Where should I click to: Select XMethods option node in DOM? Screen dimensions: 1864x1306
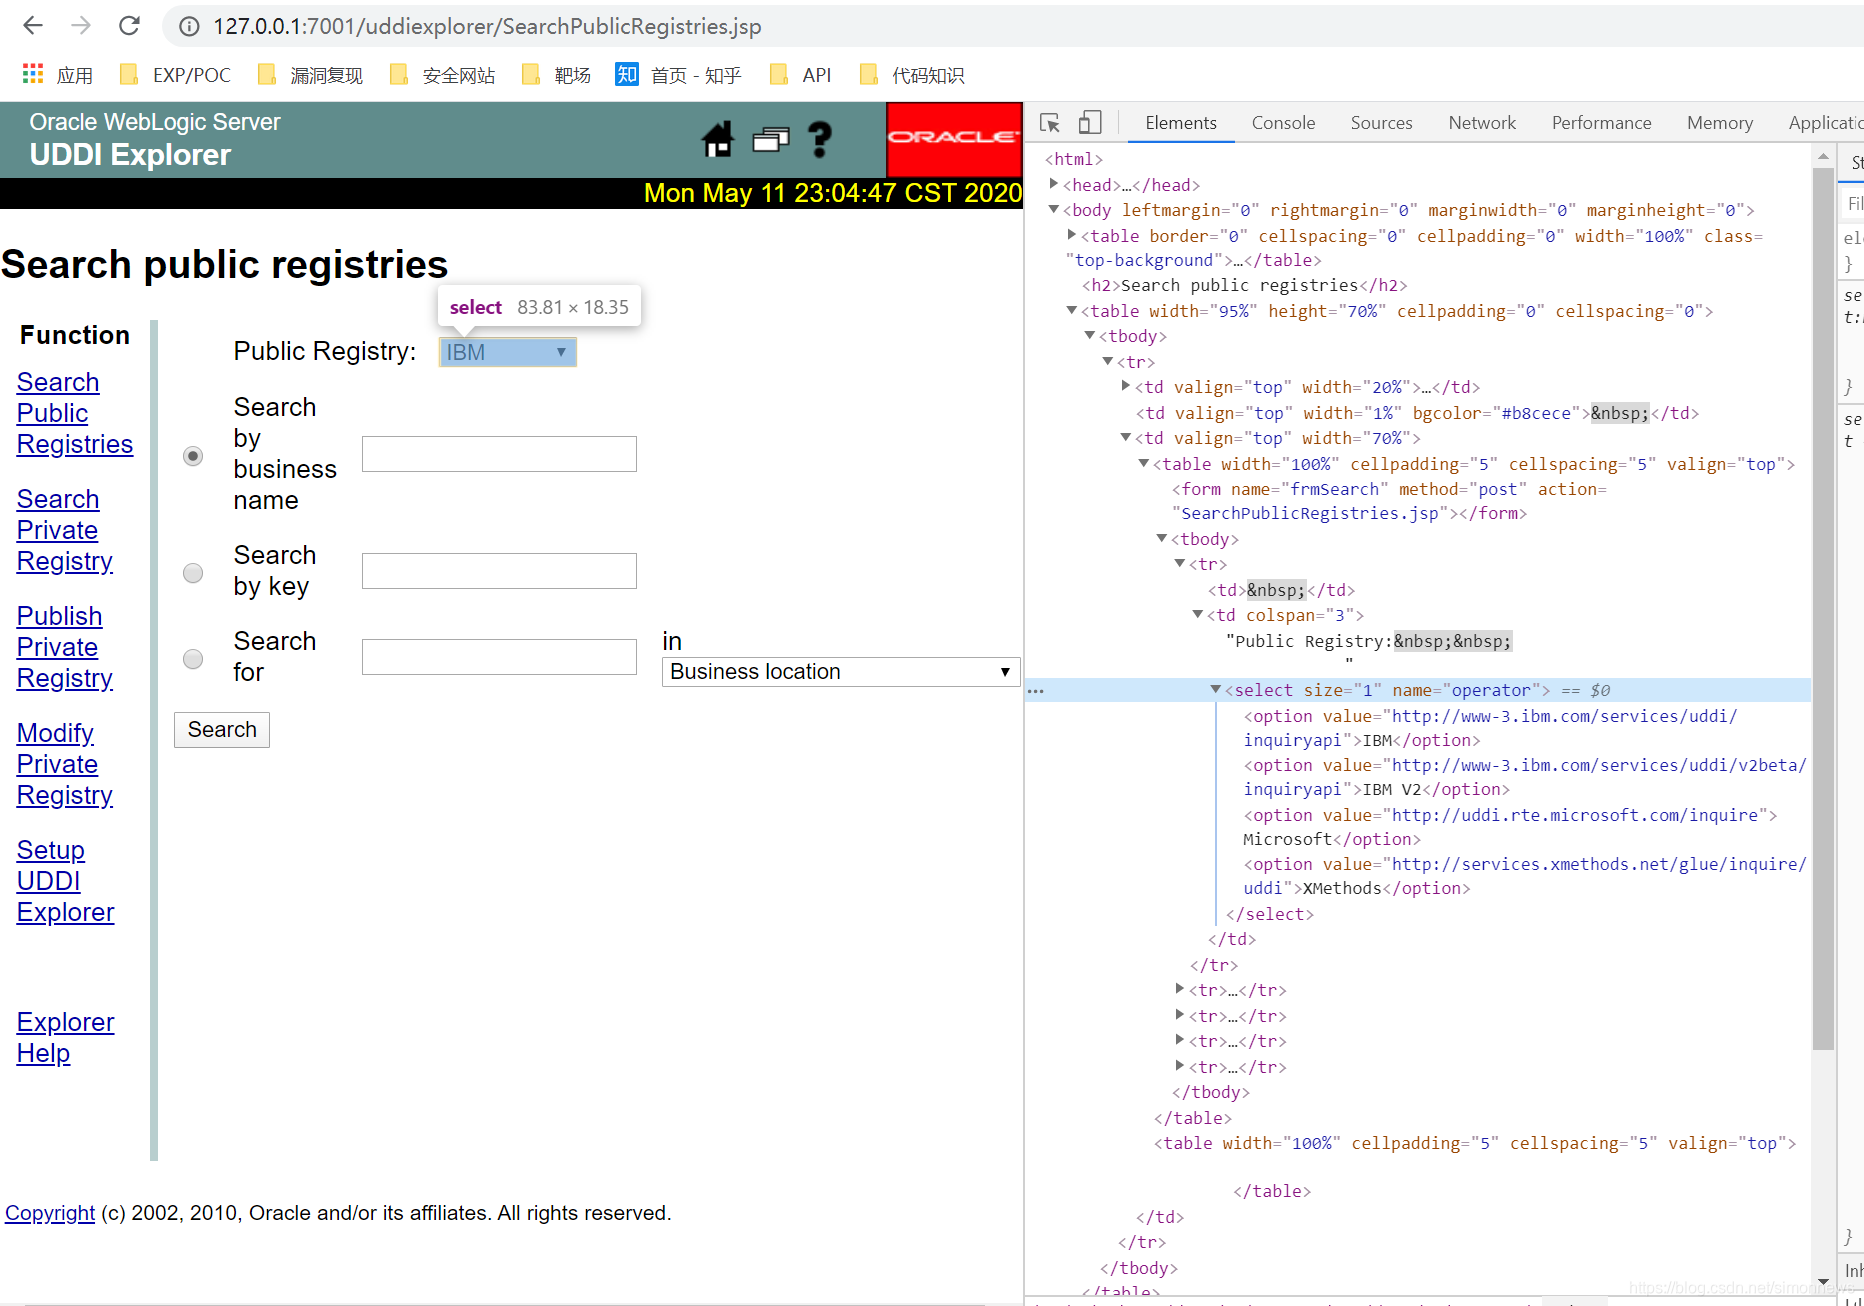[x=1525, y=876]
